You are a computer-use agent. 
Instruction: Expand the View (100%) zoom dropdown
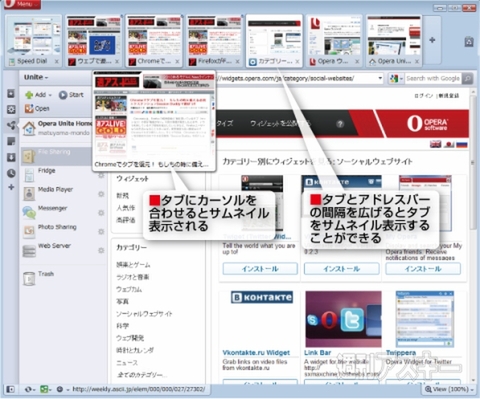[450, 389]
